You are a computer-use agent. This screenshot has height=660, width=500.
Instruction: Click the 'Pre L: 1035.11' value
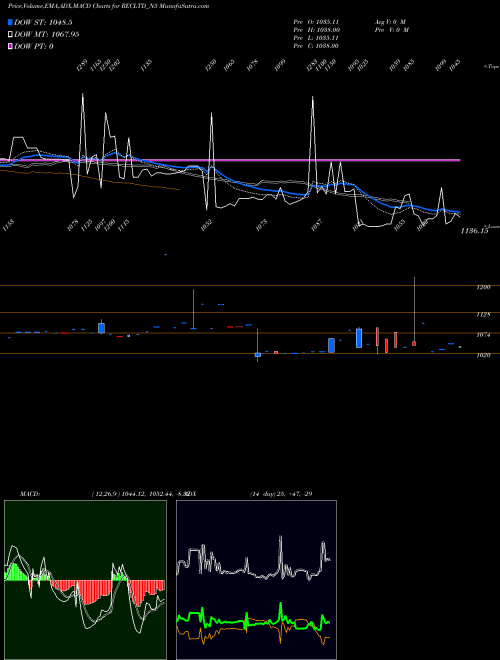(316, 38)
